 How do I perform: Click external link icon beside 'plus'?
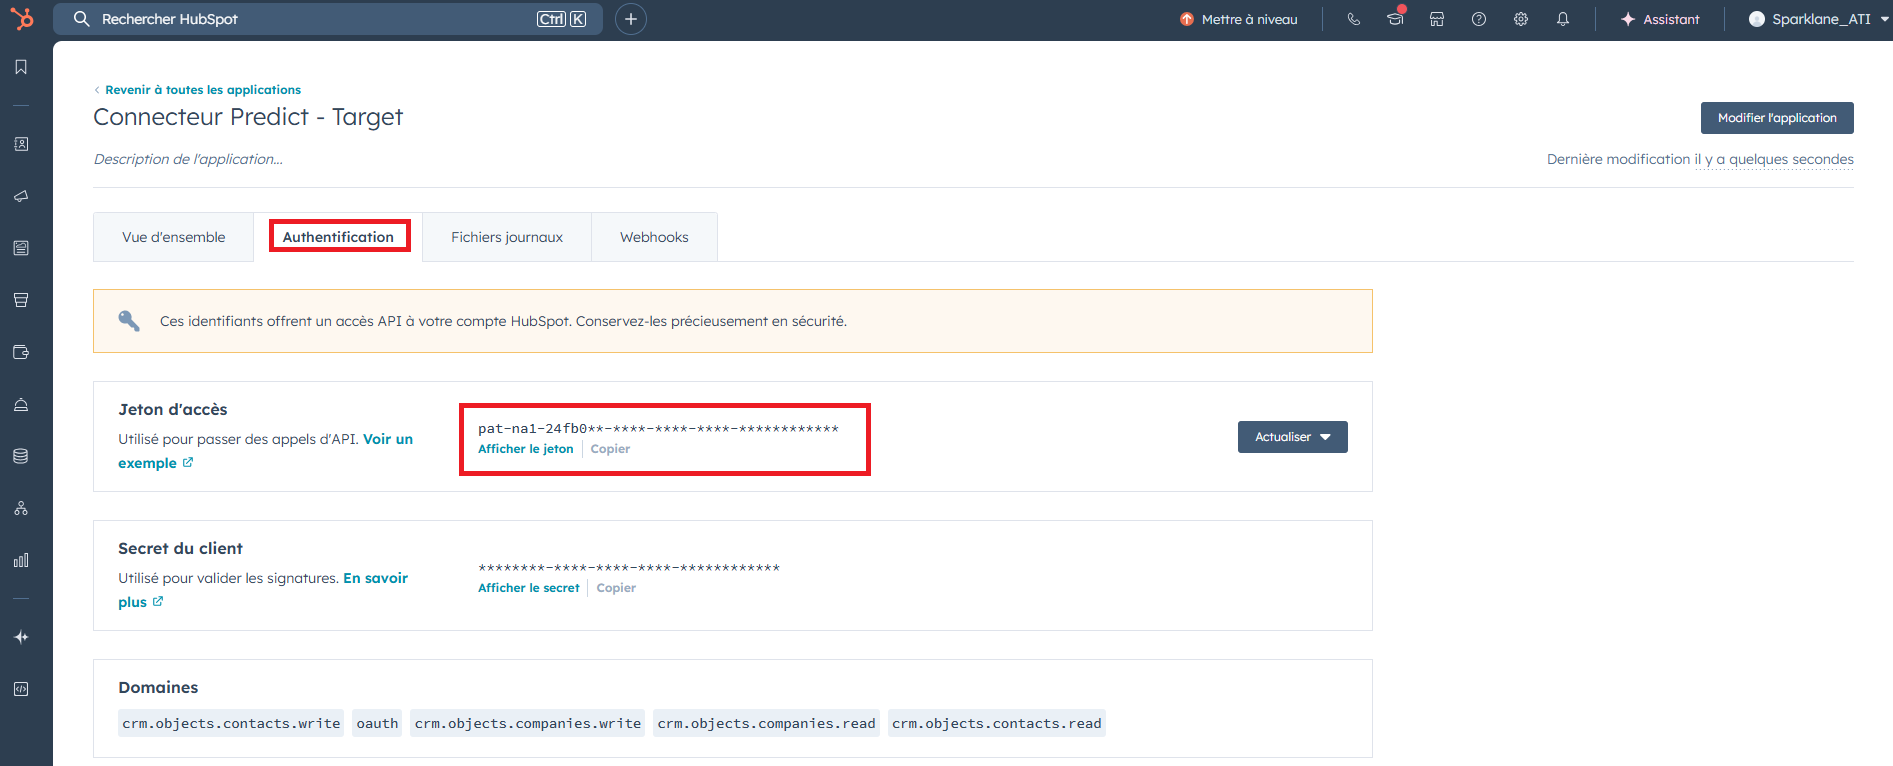(x=158, y=601)
